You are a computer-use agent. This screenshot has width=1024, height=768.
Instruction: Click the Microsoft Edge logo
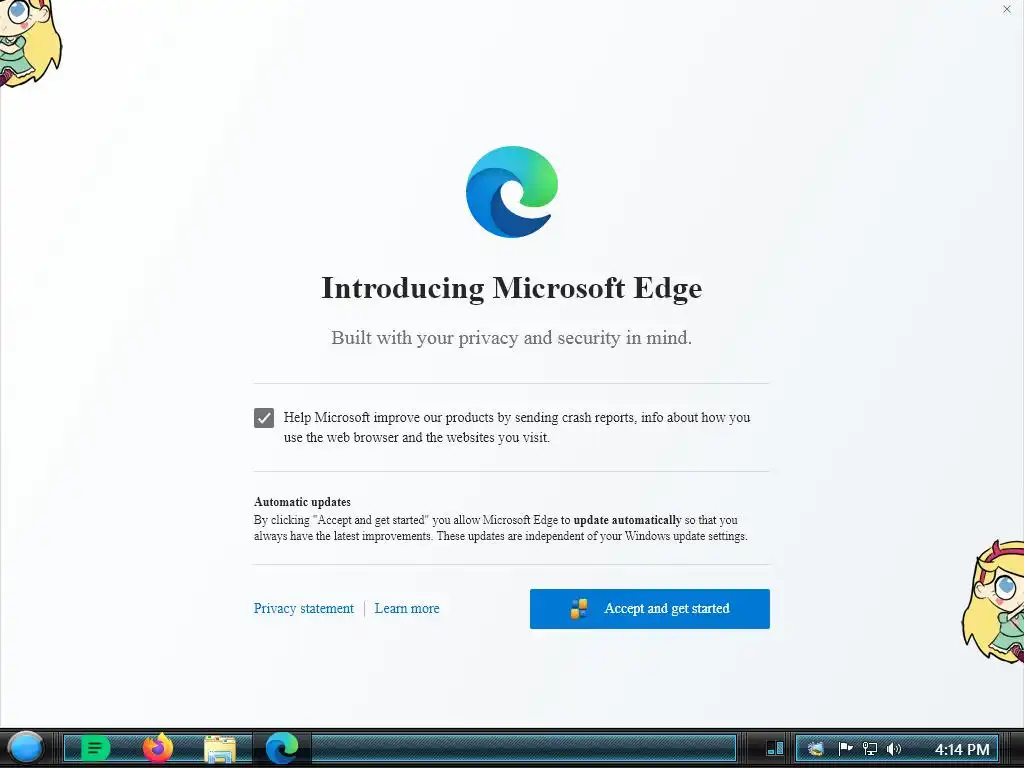coord(512,192)
